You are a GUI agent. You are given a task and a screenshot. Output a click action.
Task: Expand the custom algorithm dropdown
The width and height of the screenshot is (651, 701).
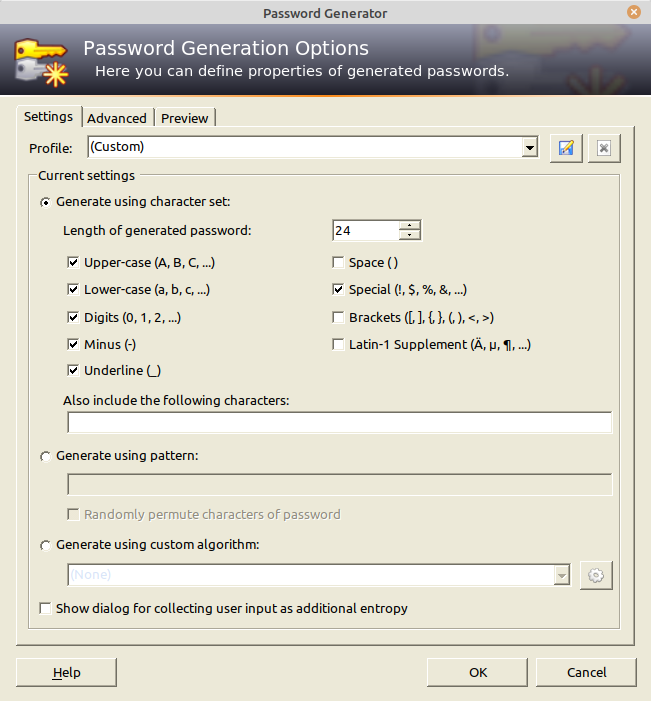562,575
